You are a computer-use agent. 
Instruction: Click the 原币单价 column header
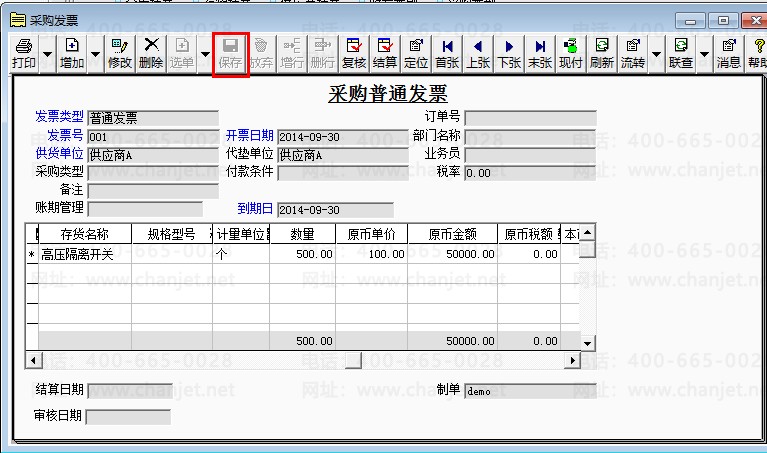tap(372, 234)
